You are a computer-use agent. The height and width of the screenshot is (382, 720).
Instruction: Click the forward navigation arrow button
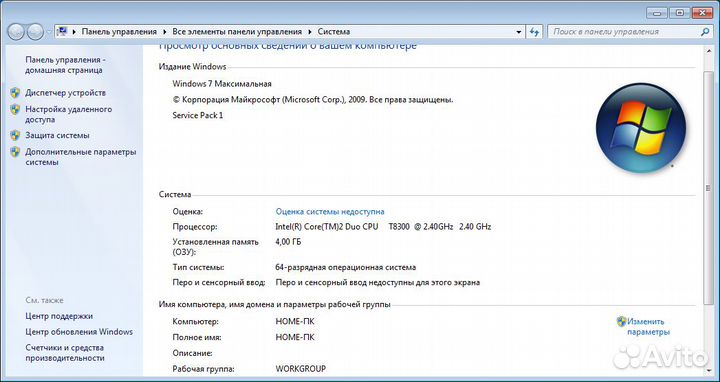coord(35,32)
